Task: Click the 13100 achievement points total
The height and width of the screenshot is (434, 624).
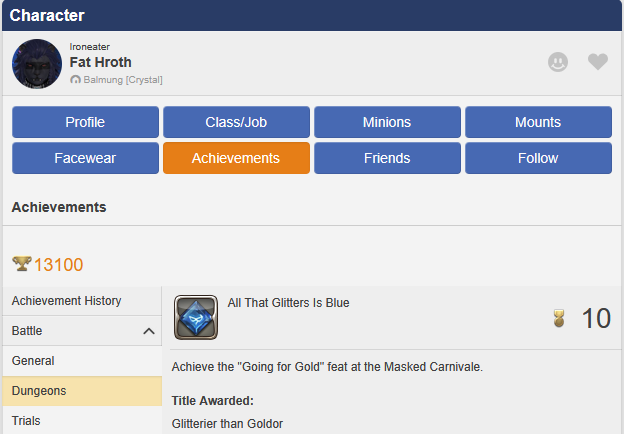Action: pyautogui.click(x=58, y=265)
